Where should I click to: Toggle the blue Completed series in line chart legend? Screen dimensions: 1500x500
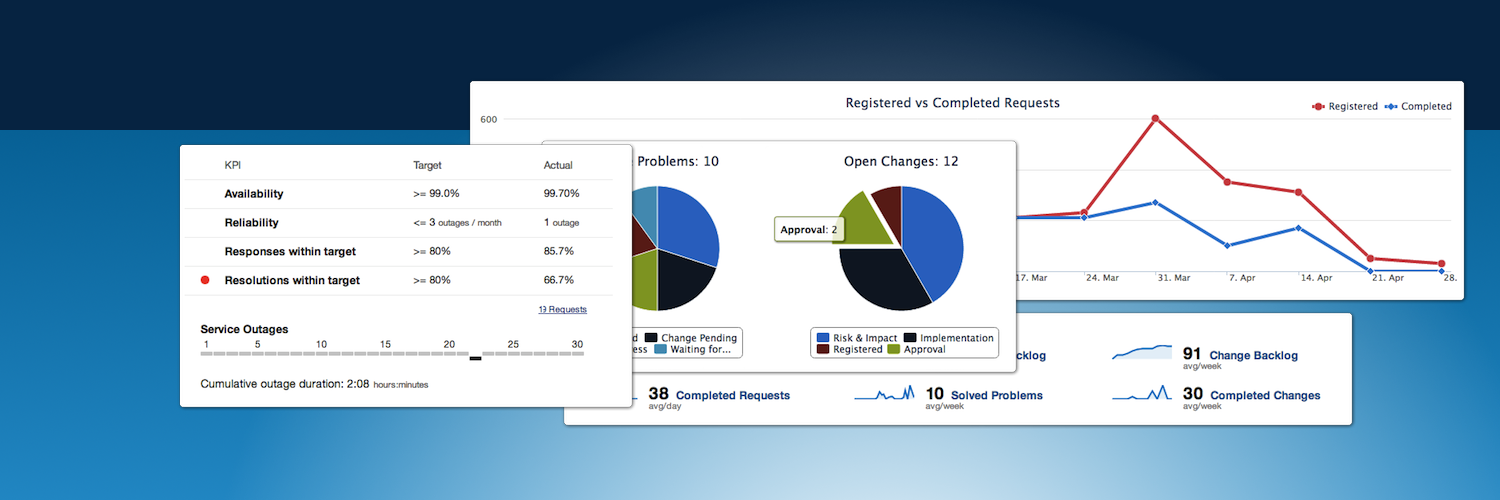pos(1418,106)
